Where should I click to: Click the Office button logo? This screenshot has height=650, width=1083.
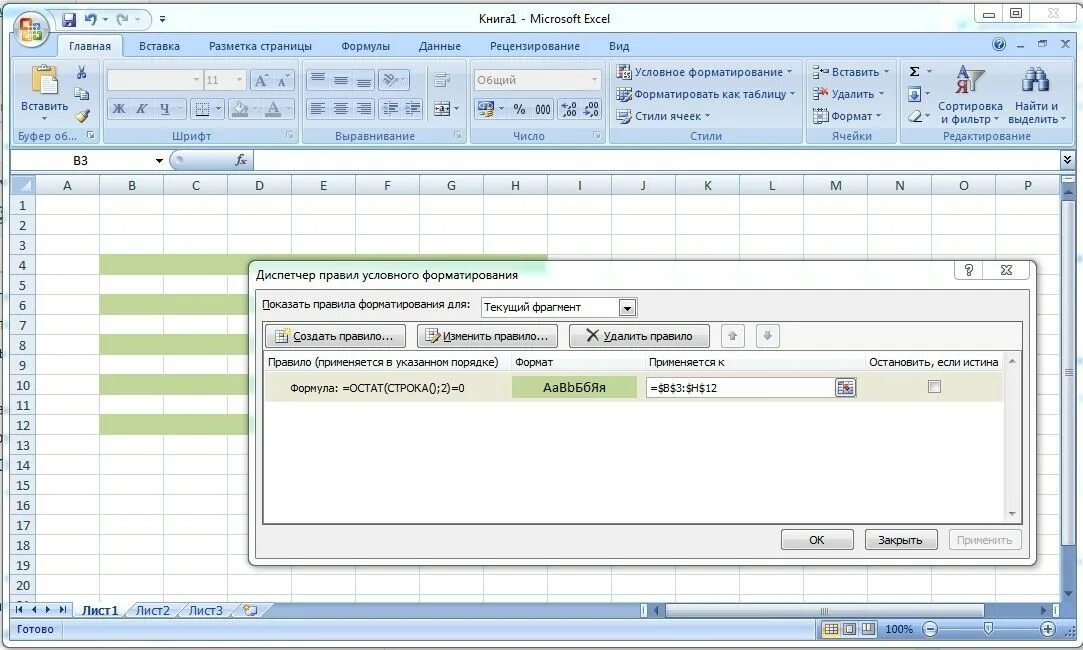point(31,29)
